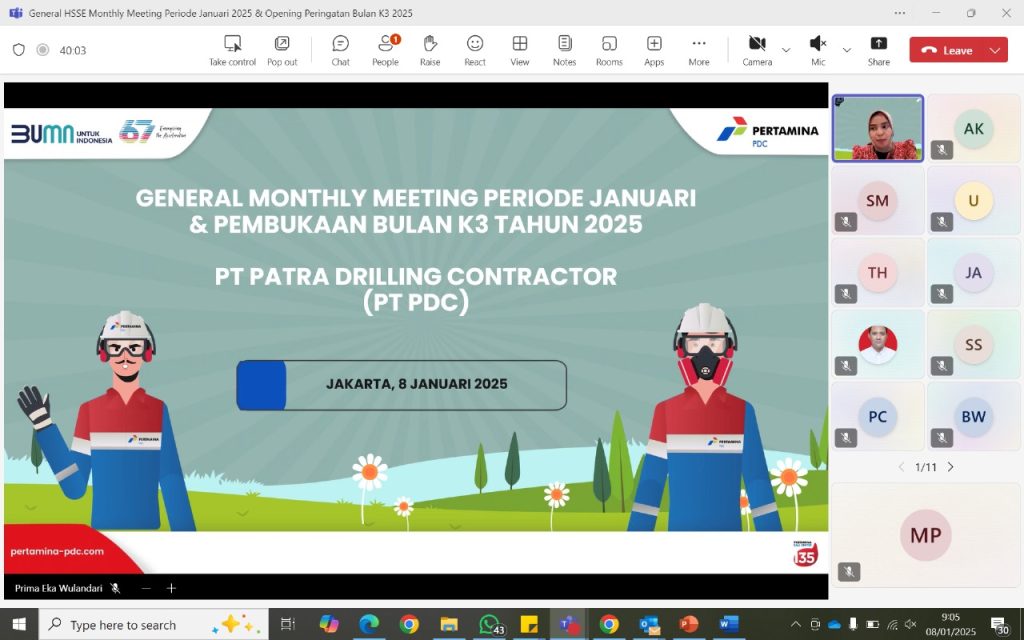
Task: Select the participant tile with photo avatar
Action: (878, 344)
